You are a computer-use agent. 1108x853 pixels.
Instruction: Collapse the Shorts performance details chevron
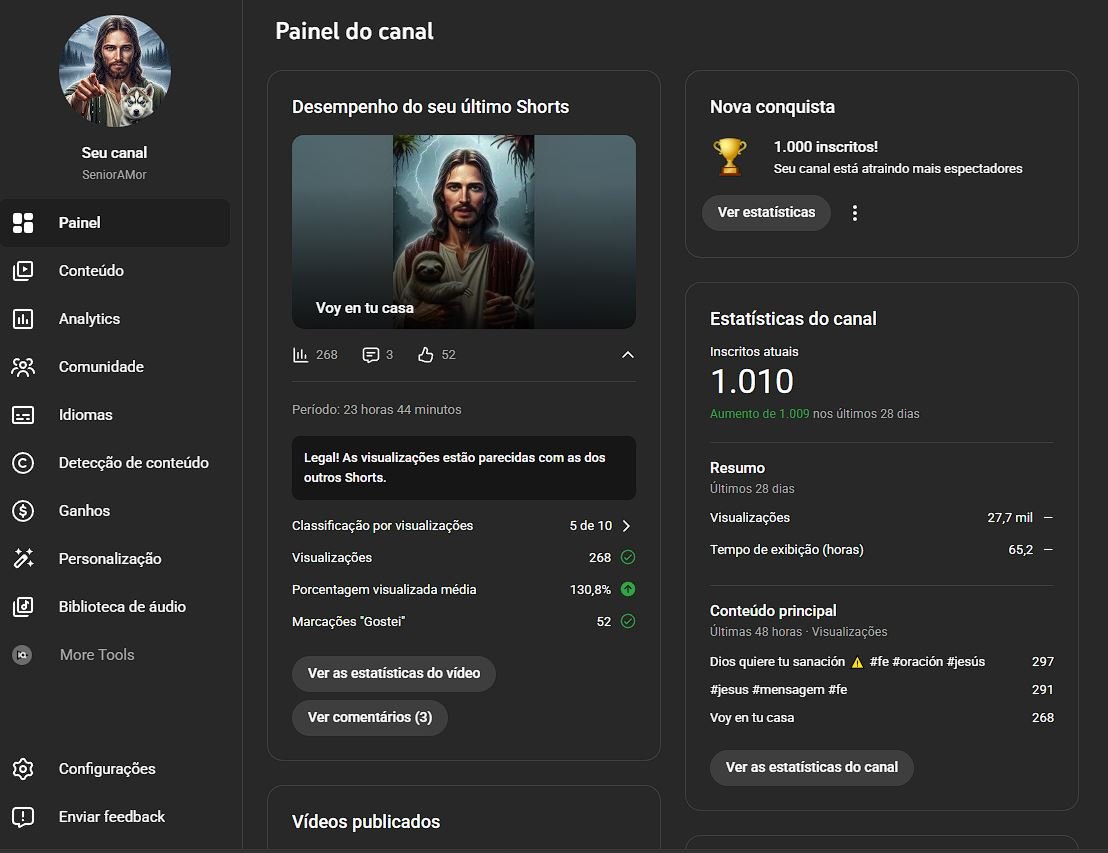(627, 355)
